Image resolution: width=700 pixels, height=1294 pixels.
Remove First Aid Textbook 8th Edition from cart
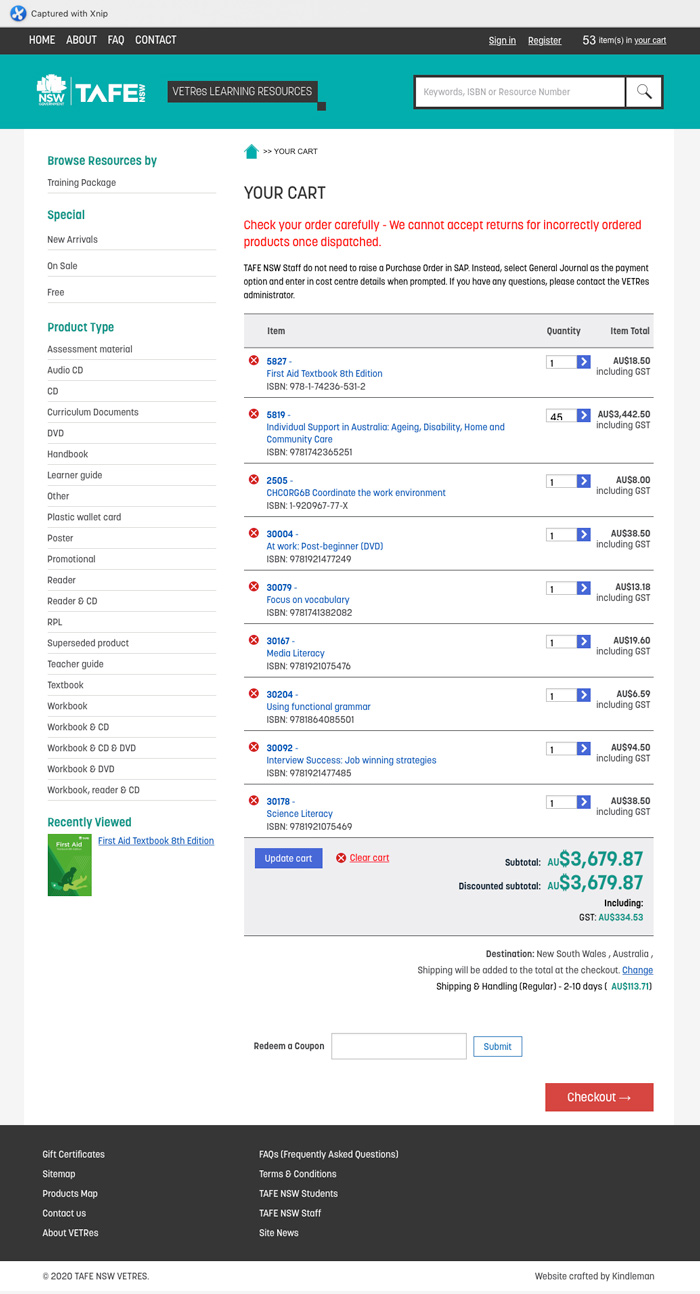(x=254, y=360)
